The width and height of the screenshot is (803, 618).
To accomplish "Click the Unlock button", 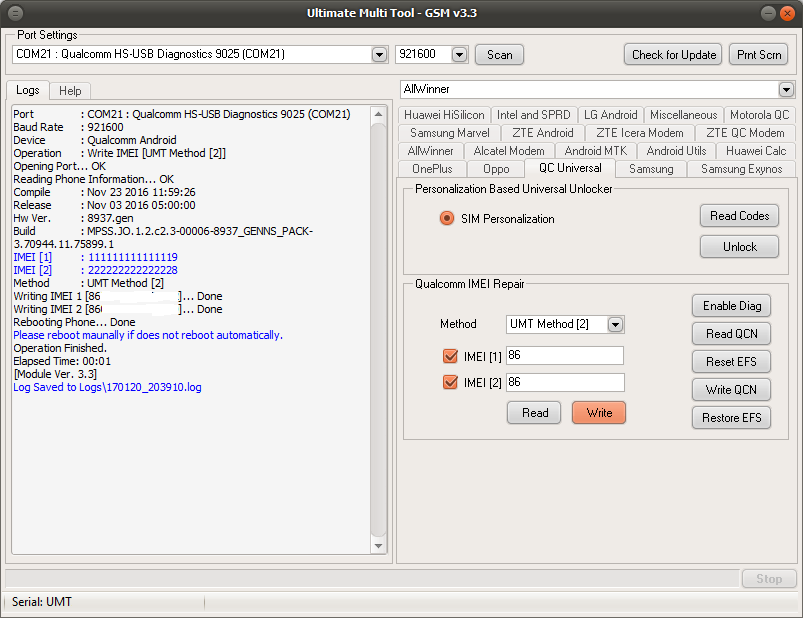I will click(x=739, y=247).
